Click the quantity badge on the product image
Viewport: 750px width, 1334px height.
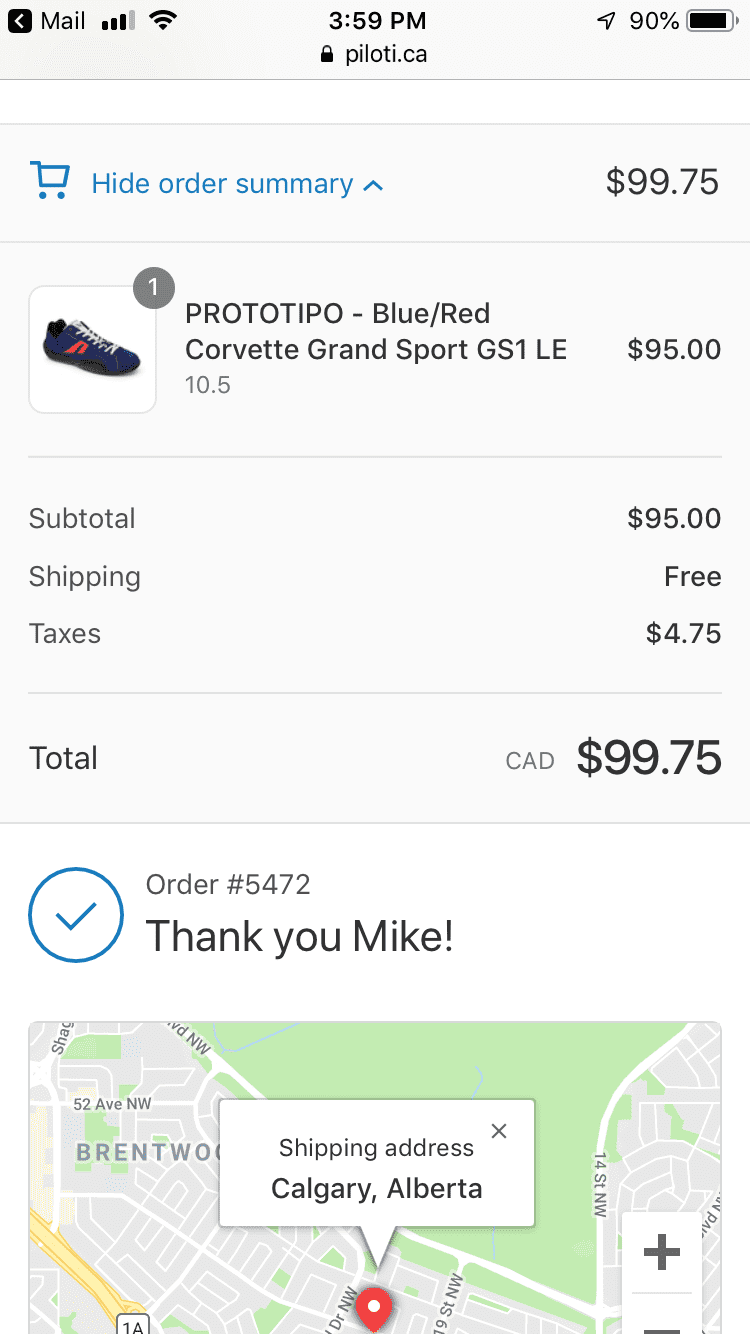(153, 288)
